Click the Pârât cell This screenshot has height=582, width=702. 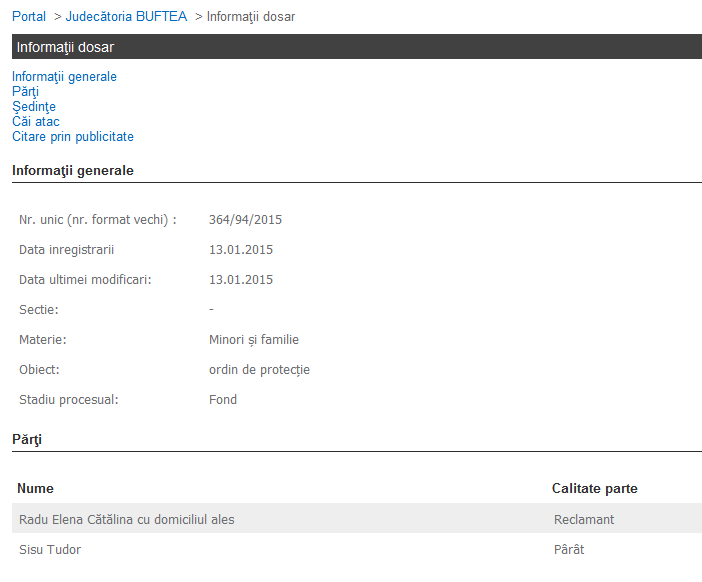569,550
